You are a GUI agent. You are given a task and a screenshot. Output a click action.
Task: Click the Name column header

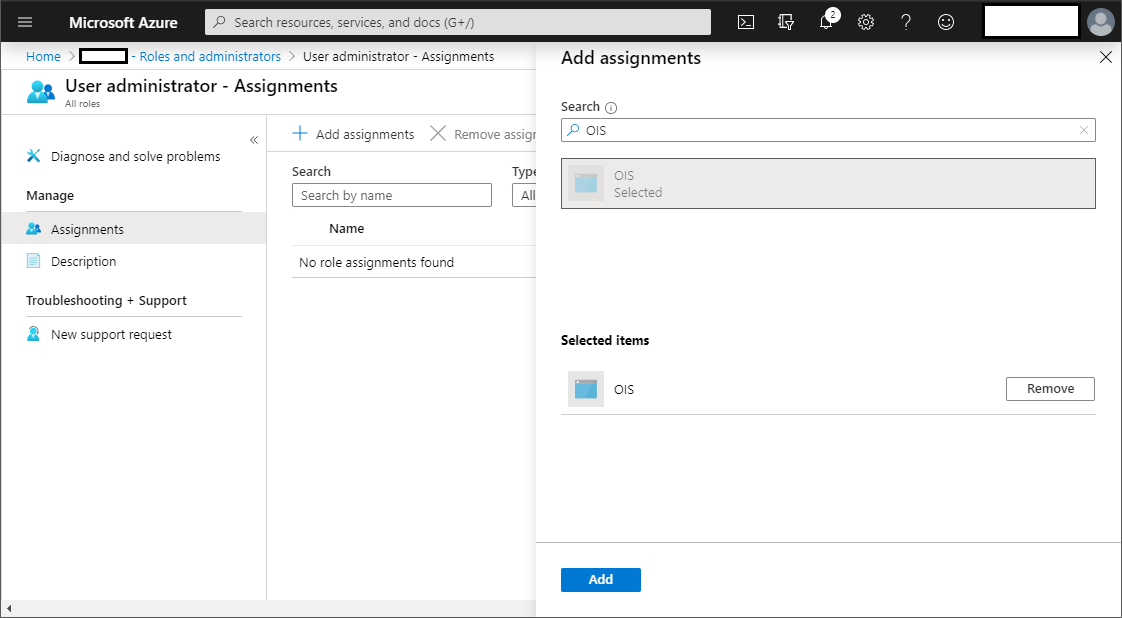pyautogui.click(x=346, y=228)
